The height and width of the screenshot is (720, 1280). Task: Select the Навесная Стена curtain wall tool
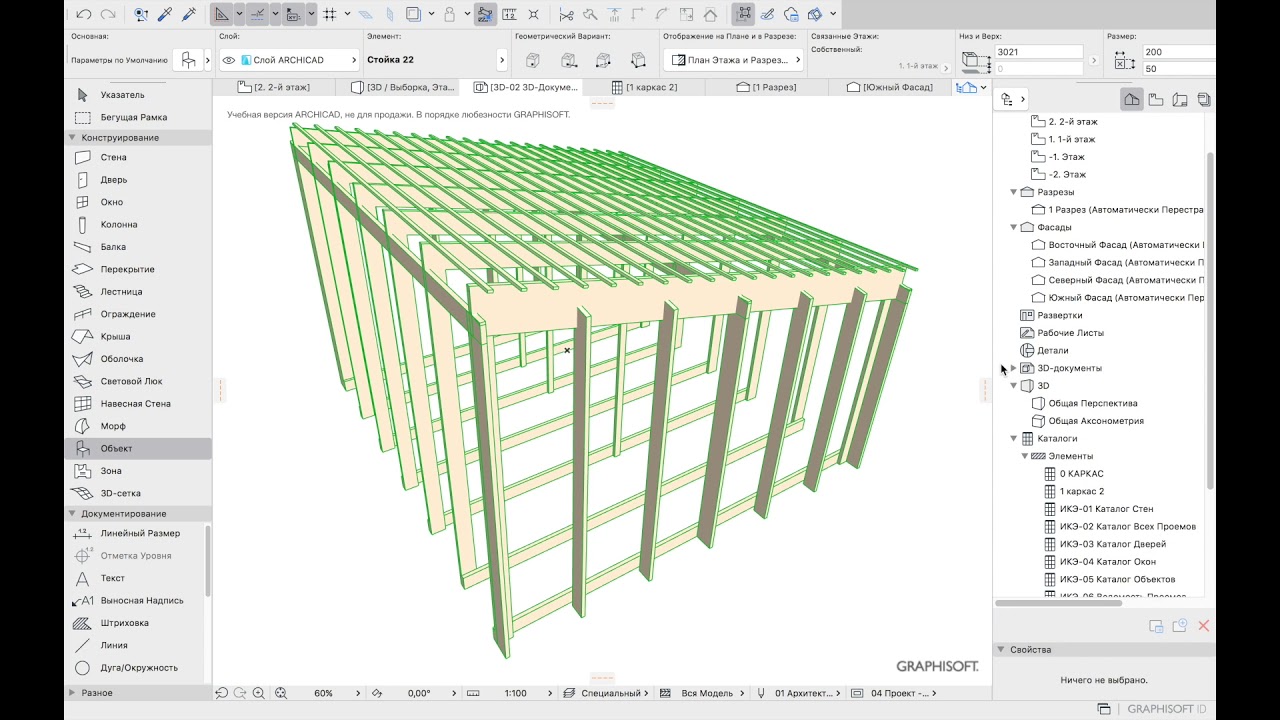point(138,404)
